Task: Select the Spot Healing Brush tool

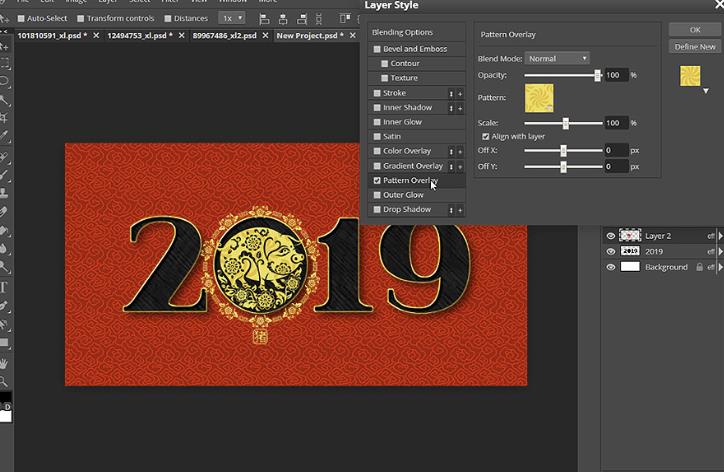Action: [x=4, y=157]
